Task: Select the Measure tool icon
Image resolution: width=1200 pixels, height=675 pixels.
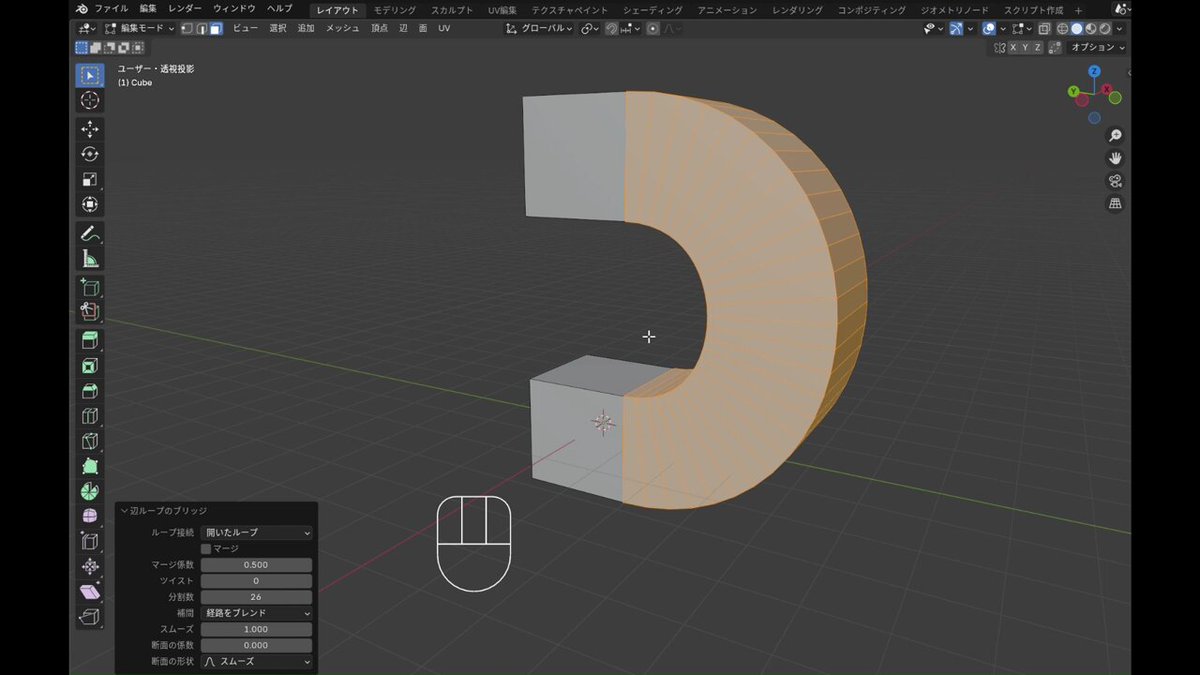Action: click(x=90, y=259)
